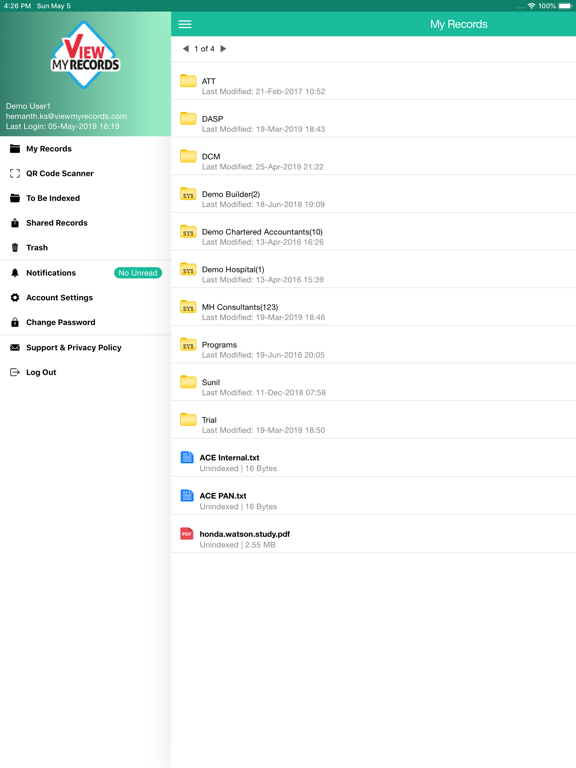Click honda.watson.study.pdf PDF icon
The height and width of the screenshot is (768, 576).
[187, 534]
